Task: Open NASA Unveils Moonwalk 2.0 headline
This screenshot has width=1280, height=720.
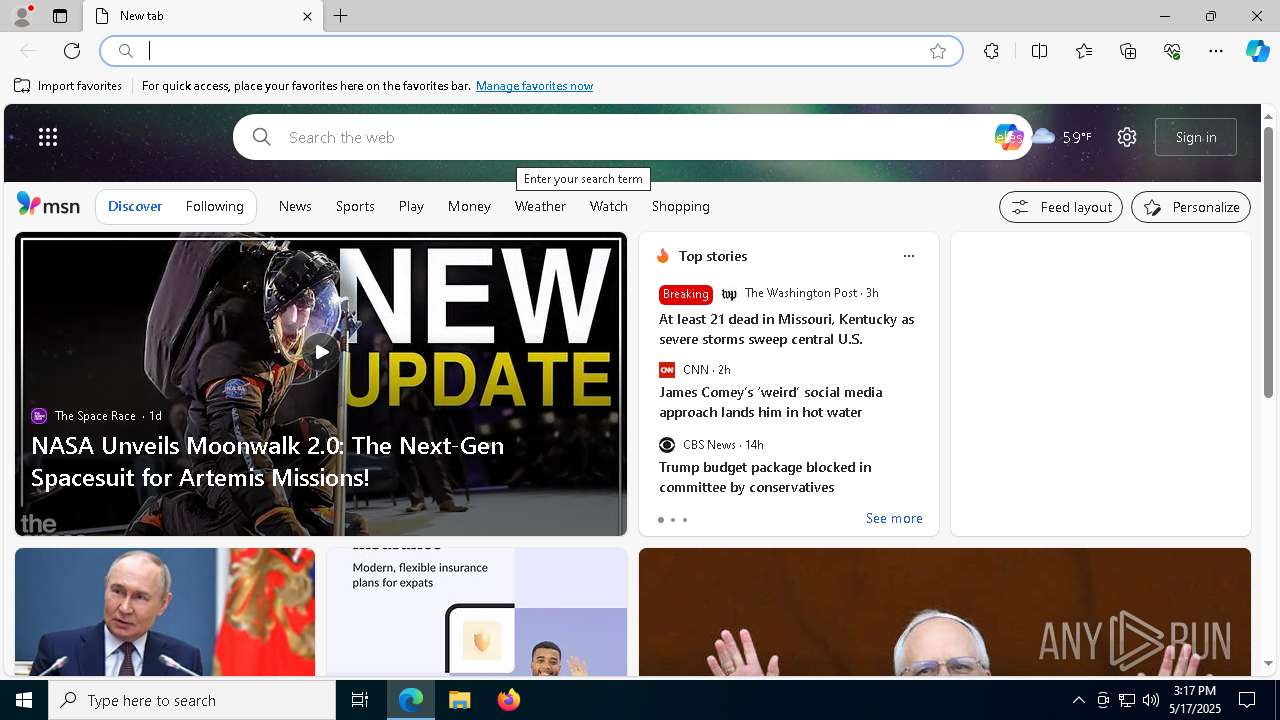Action: (x=267, y=461)
